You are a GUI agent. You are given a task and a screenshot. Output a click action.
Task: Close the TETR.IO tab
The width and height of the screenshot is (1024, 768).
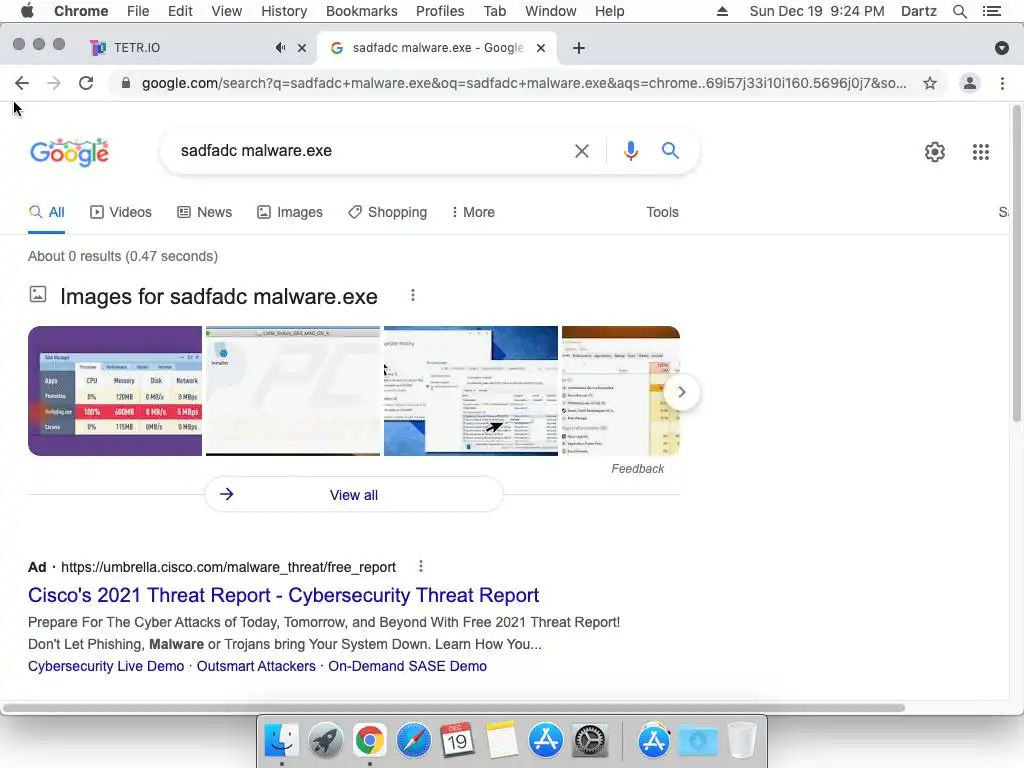point(302,48)
